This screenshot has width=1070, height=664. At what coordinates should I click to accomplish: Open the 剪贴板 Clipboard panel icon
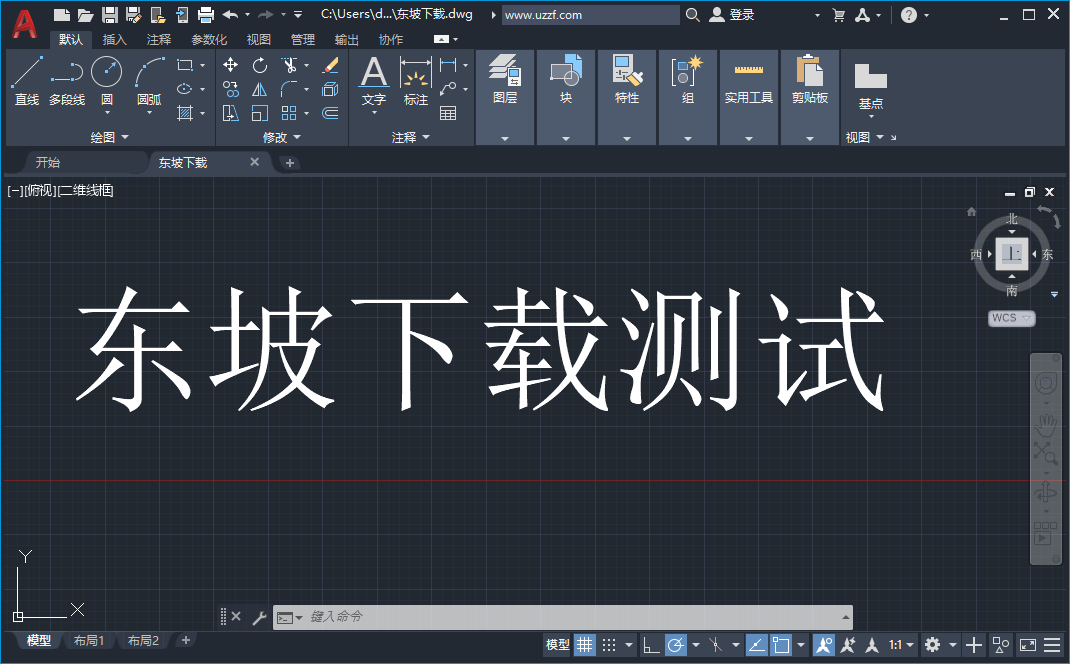(809, 75)
